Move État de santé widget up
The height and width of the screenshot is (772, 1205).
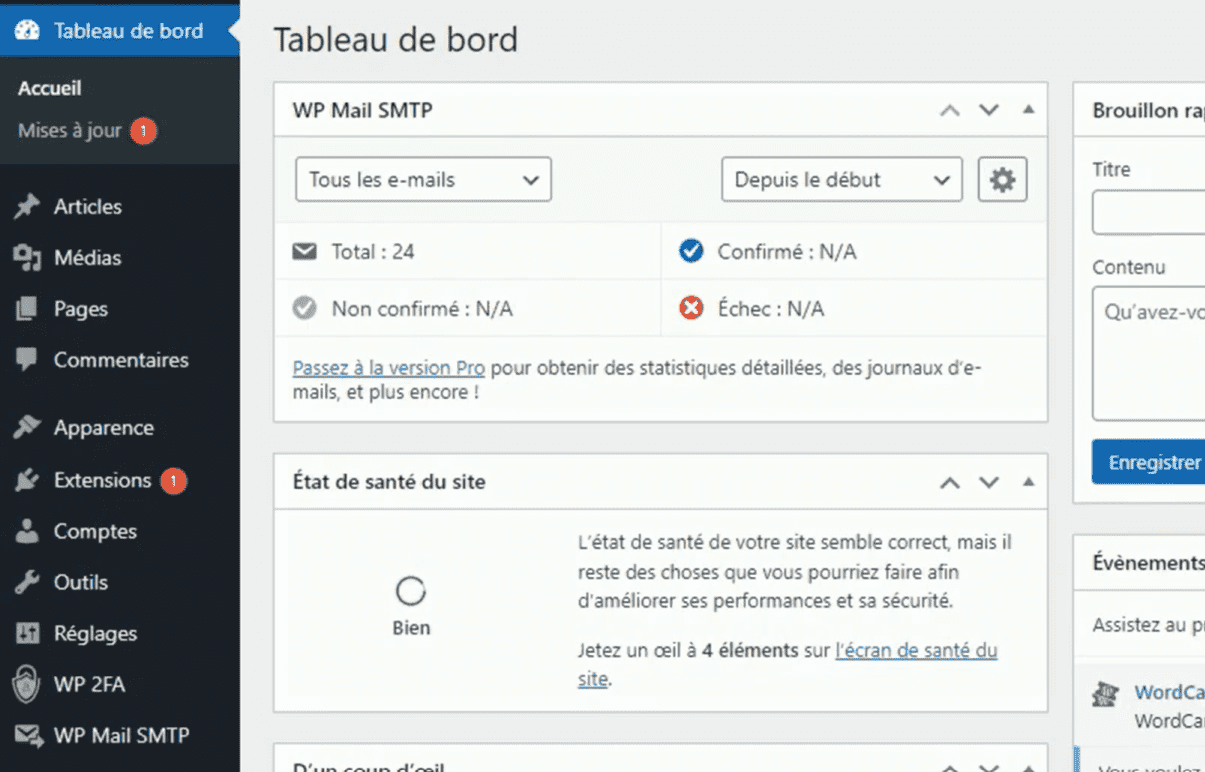coord(950,482)
